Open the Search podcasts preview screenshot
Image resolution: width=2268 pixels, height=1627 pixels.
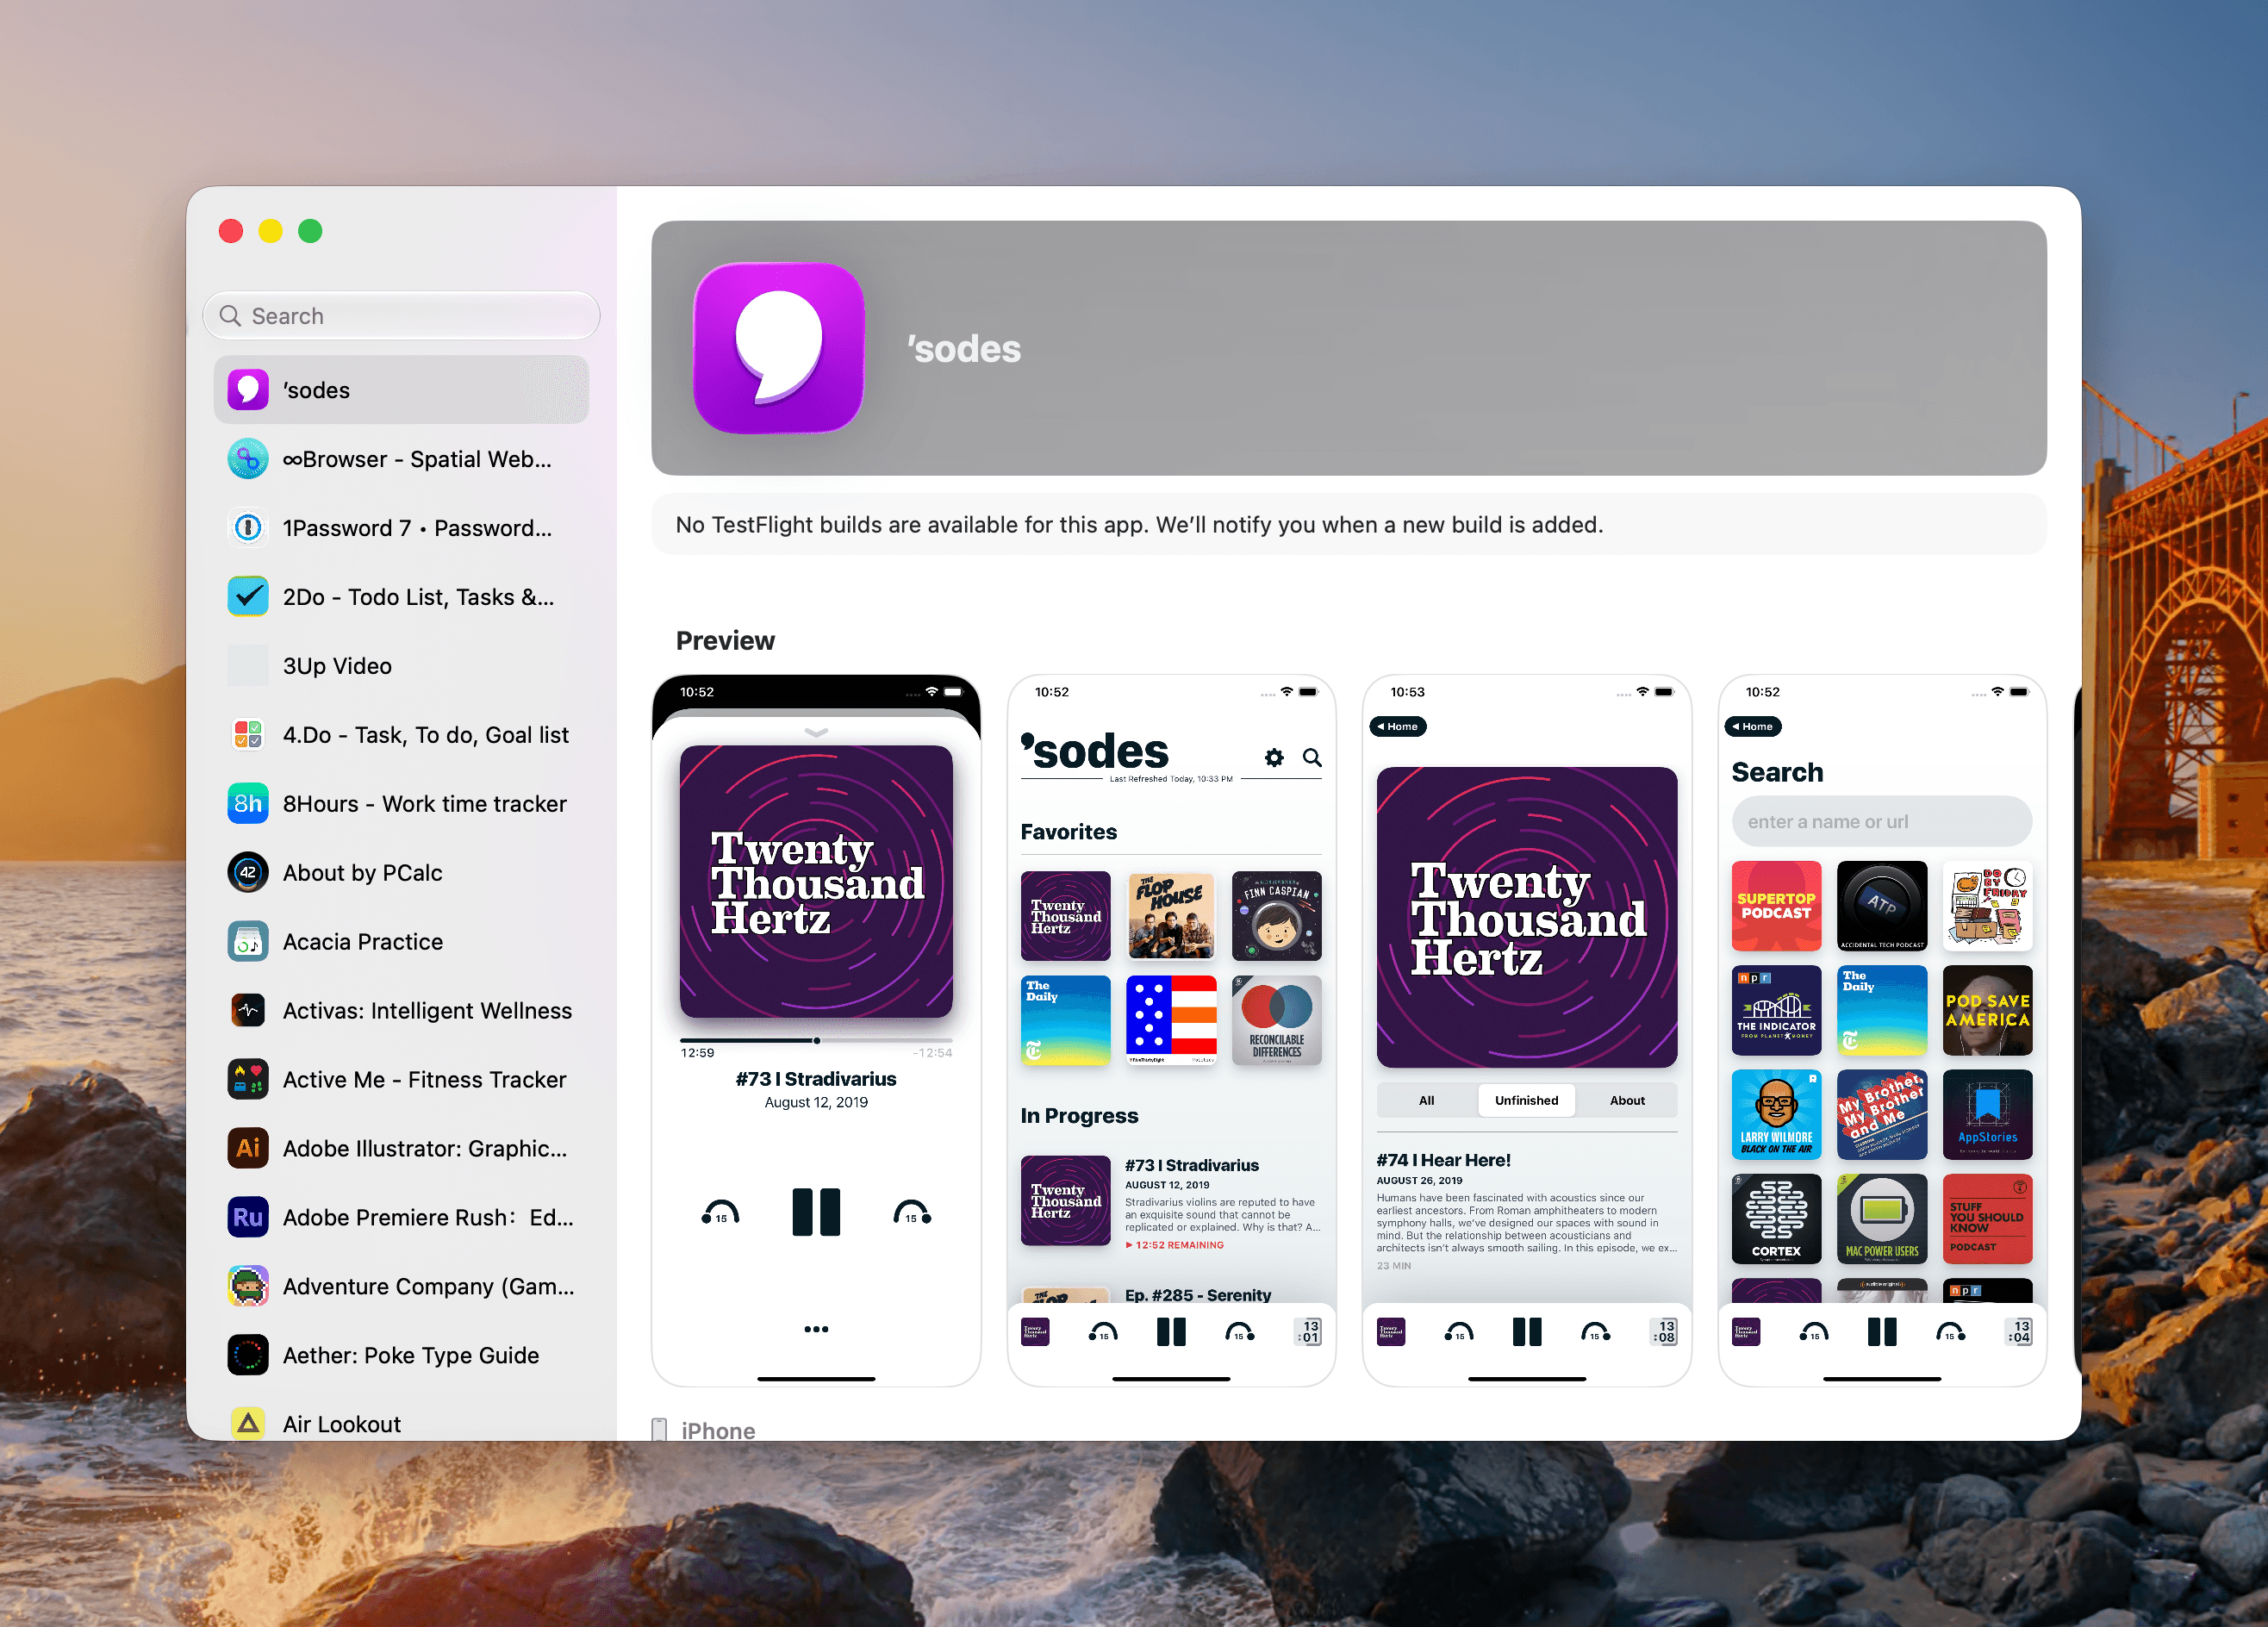tap(1882, 1031)
